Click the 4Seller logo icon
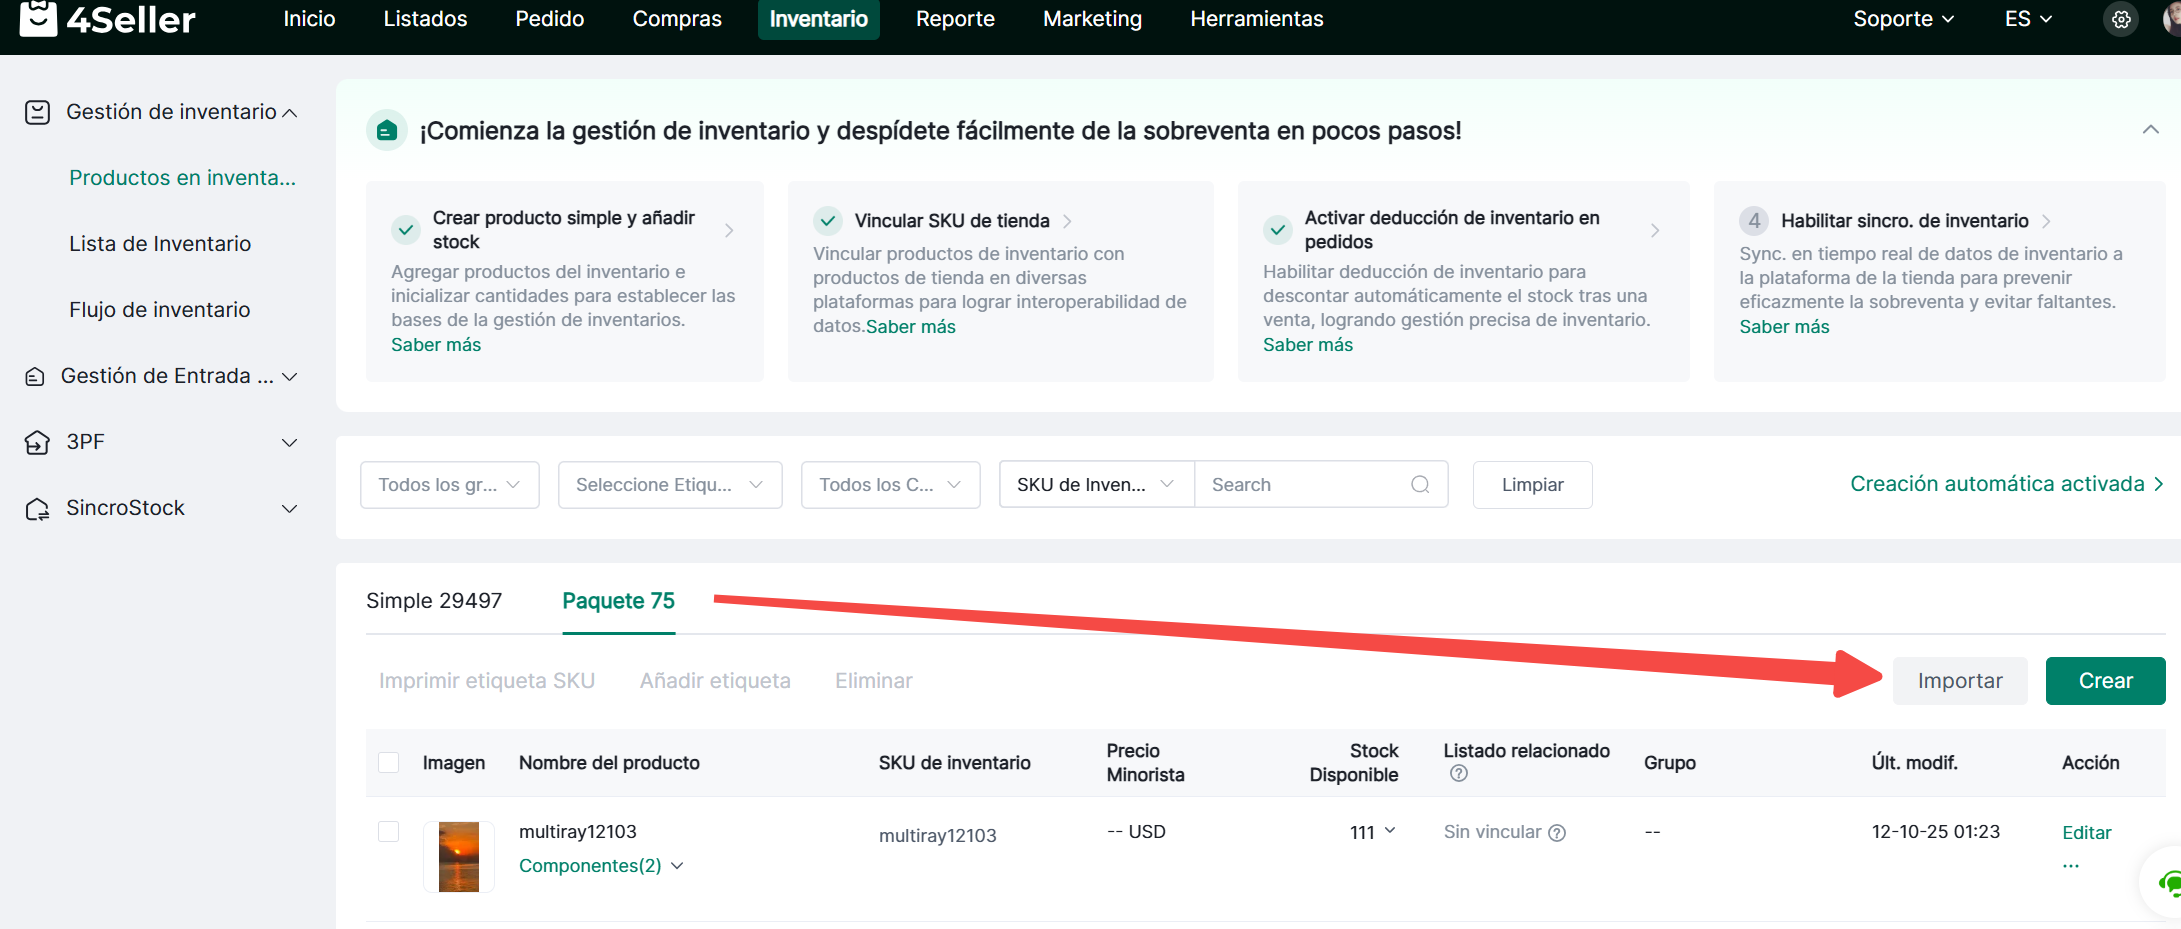Screen dimensions: 2181x929 [38, 18]
